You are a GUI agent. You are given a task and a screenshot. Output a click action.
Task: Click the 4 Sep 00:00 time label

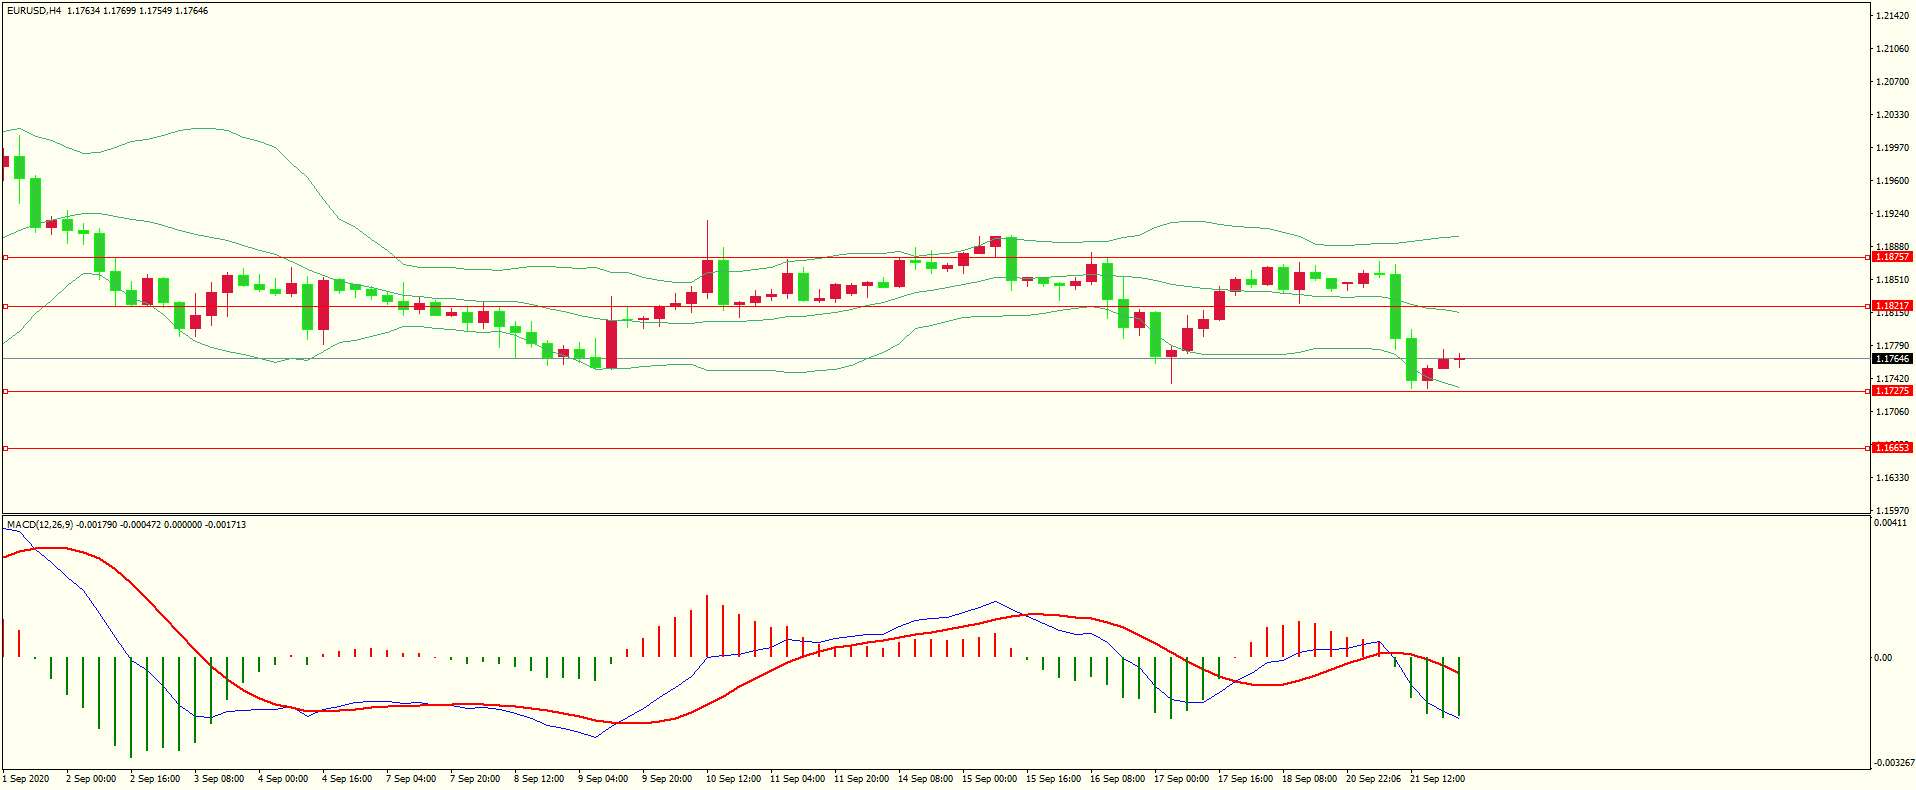(283, 779)
